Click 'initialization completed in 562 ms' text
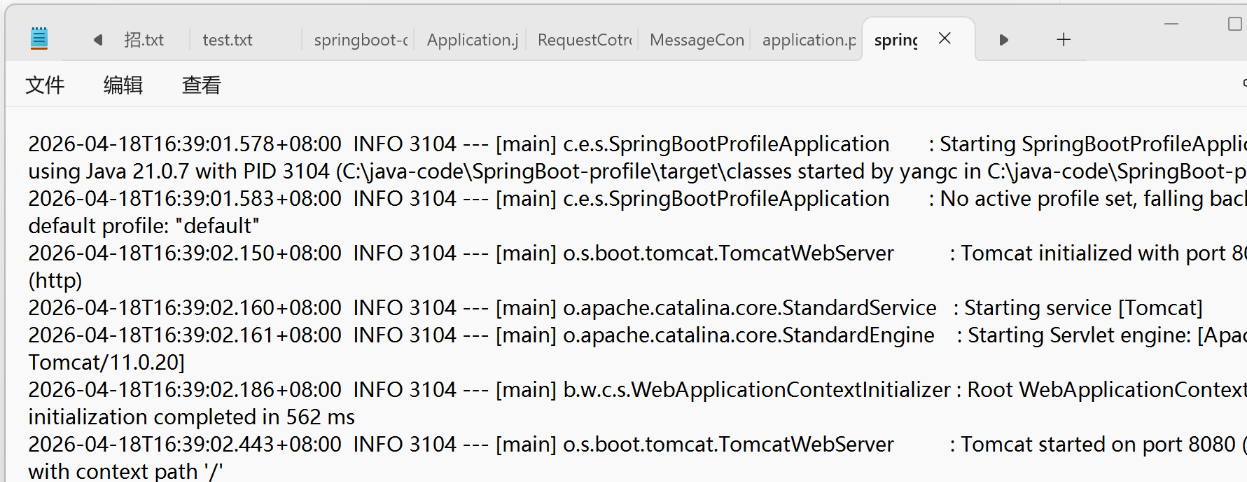This screenshot has width=1247, height=482. click(x=191, y=417)
